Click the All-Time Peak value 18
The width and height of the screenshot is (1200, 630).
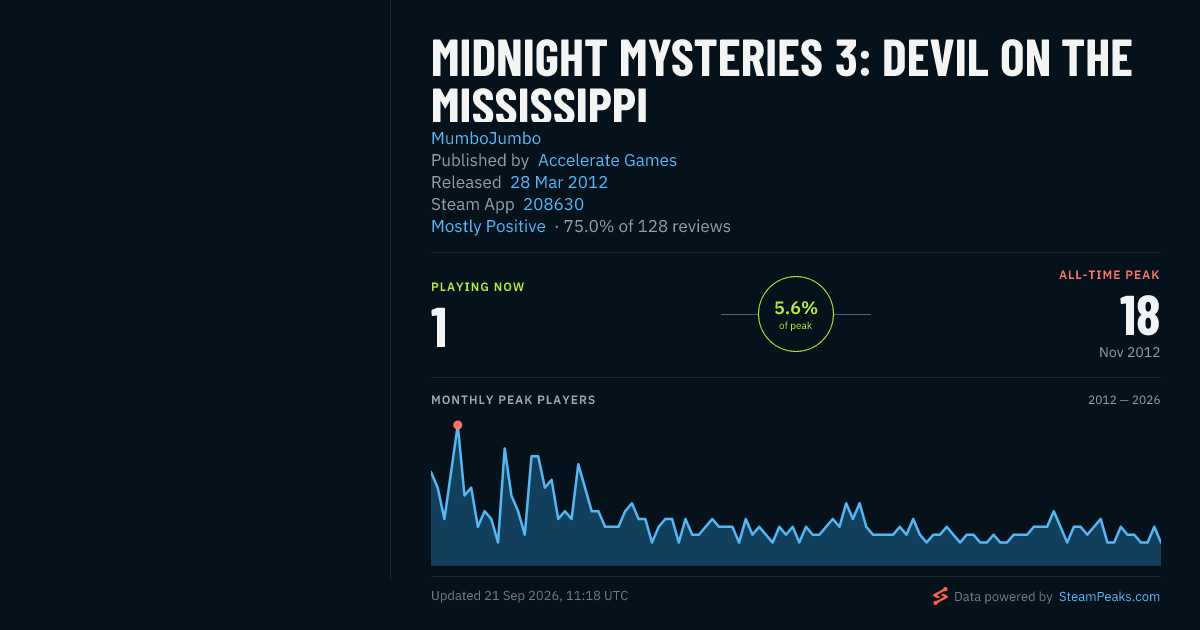click(1139, 316)
